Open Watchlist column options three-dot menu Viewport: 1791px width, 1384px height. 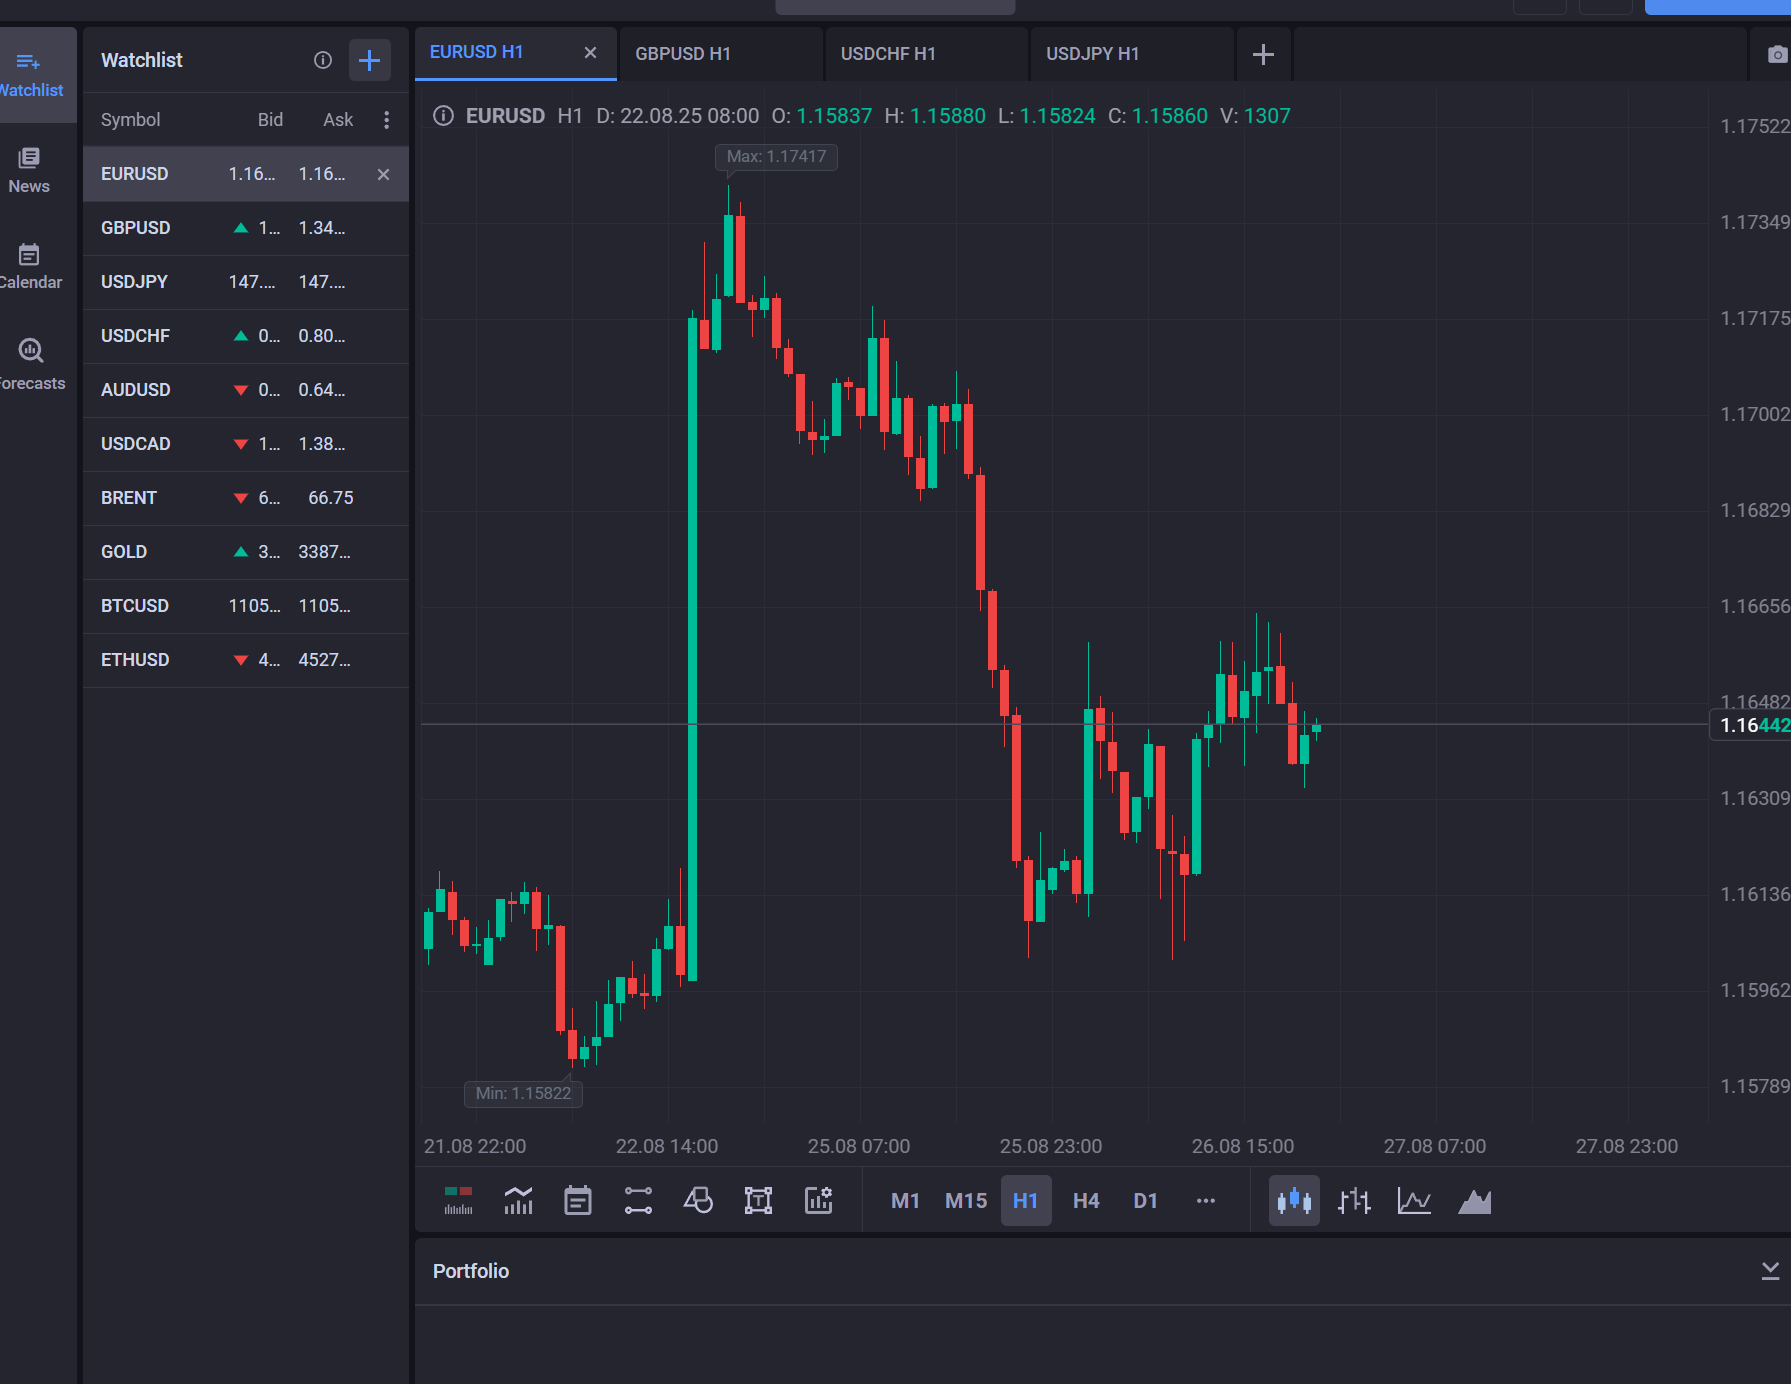(x=386, y=120)
